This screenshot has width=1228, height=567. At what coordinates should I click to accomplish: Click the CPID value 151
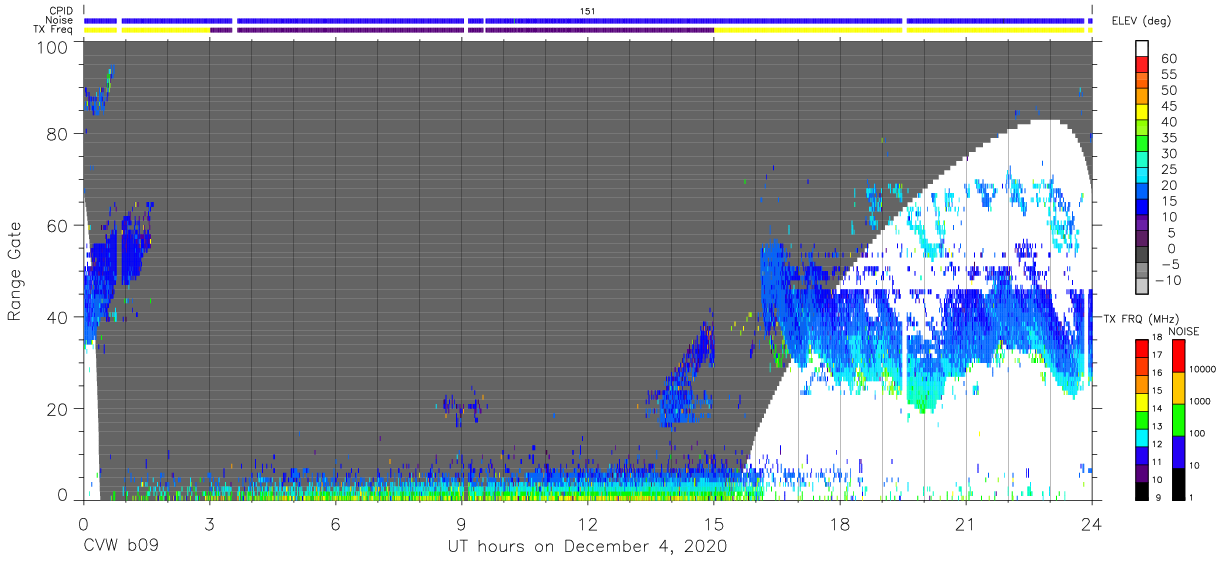(587, 10)
